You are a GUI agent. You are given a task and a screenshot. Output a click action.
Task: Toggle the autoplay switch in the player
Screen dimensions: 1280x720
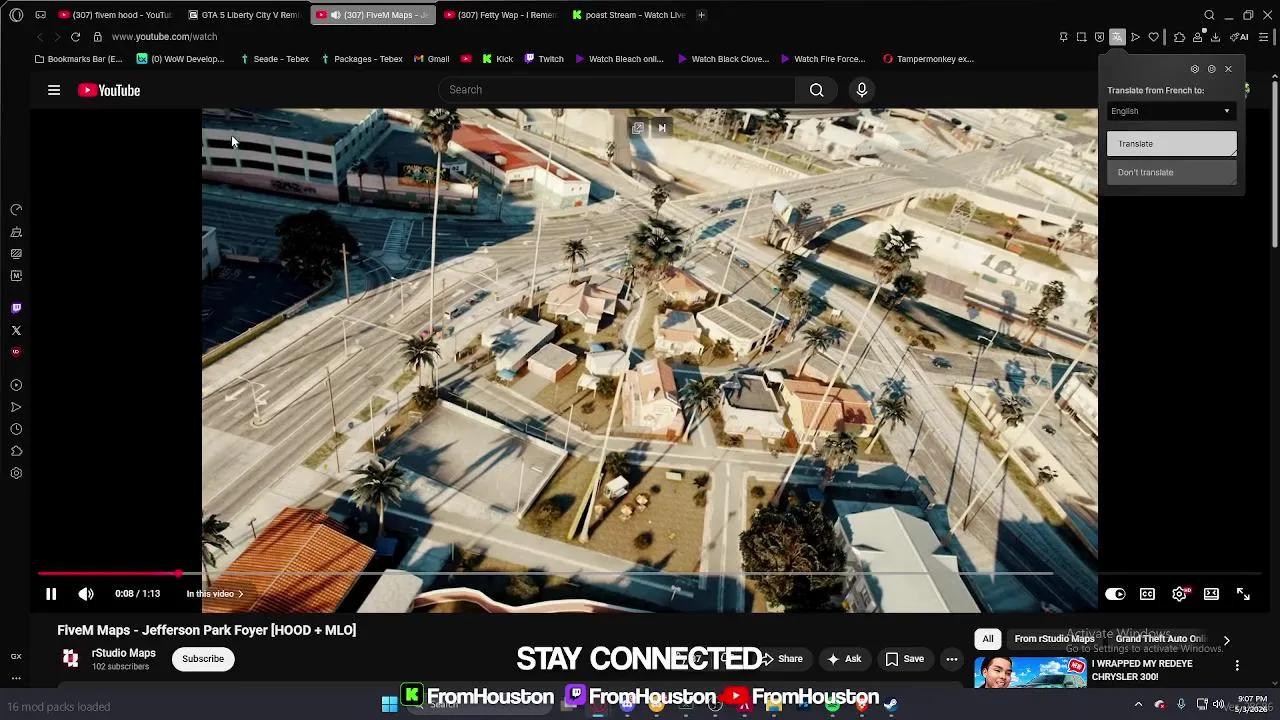(x=1115, y=594)
